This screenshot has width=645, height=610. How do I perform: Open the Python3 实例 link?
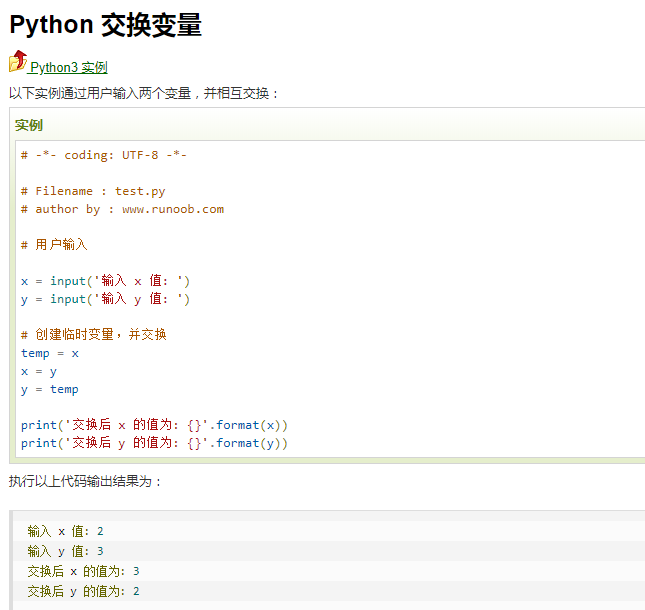tap(68, 68)
